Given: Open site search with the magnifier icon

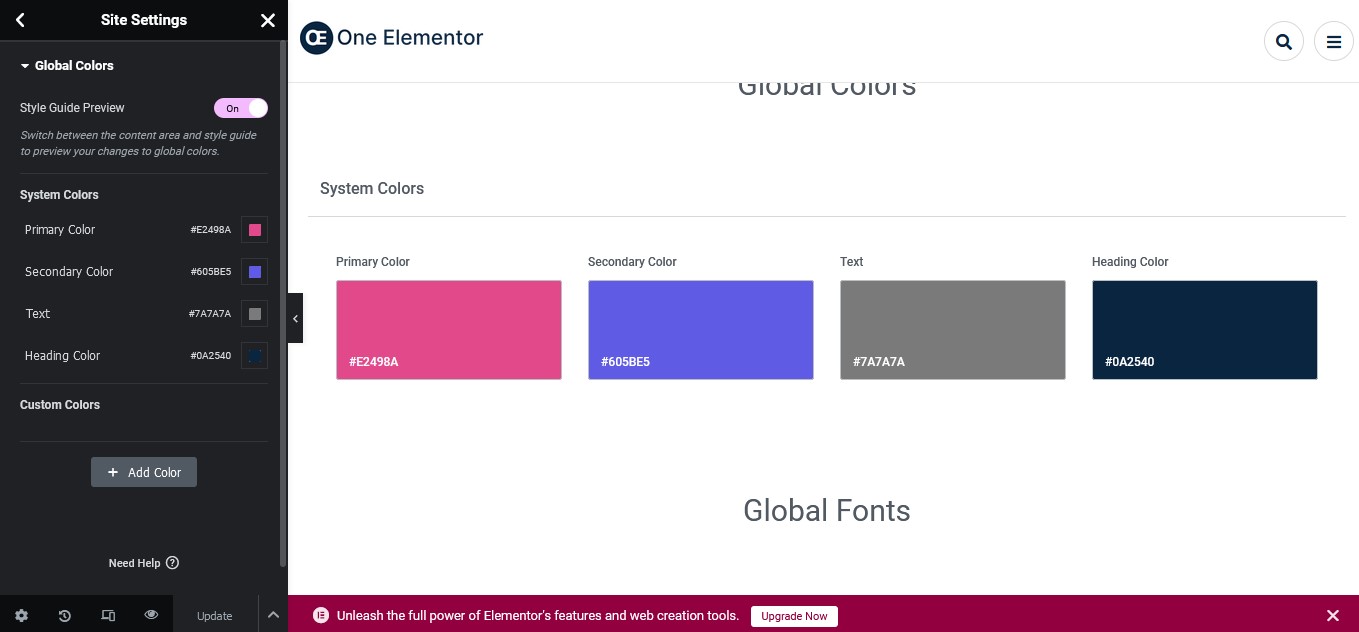Looking at the screenshot, I should coord(1284,41).
